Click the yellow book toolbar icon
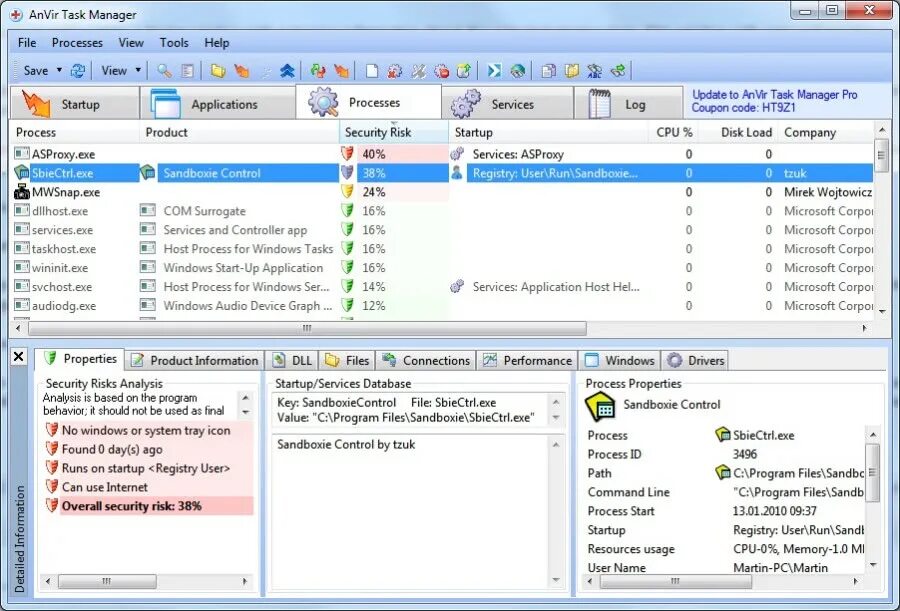This screenshot has height=611, width=900. point(572,71)
